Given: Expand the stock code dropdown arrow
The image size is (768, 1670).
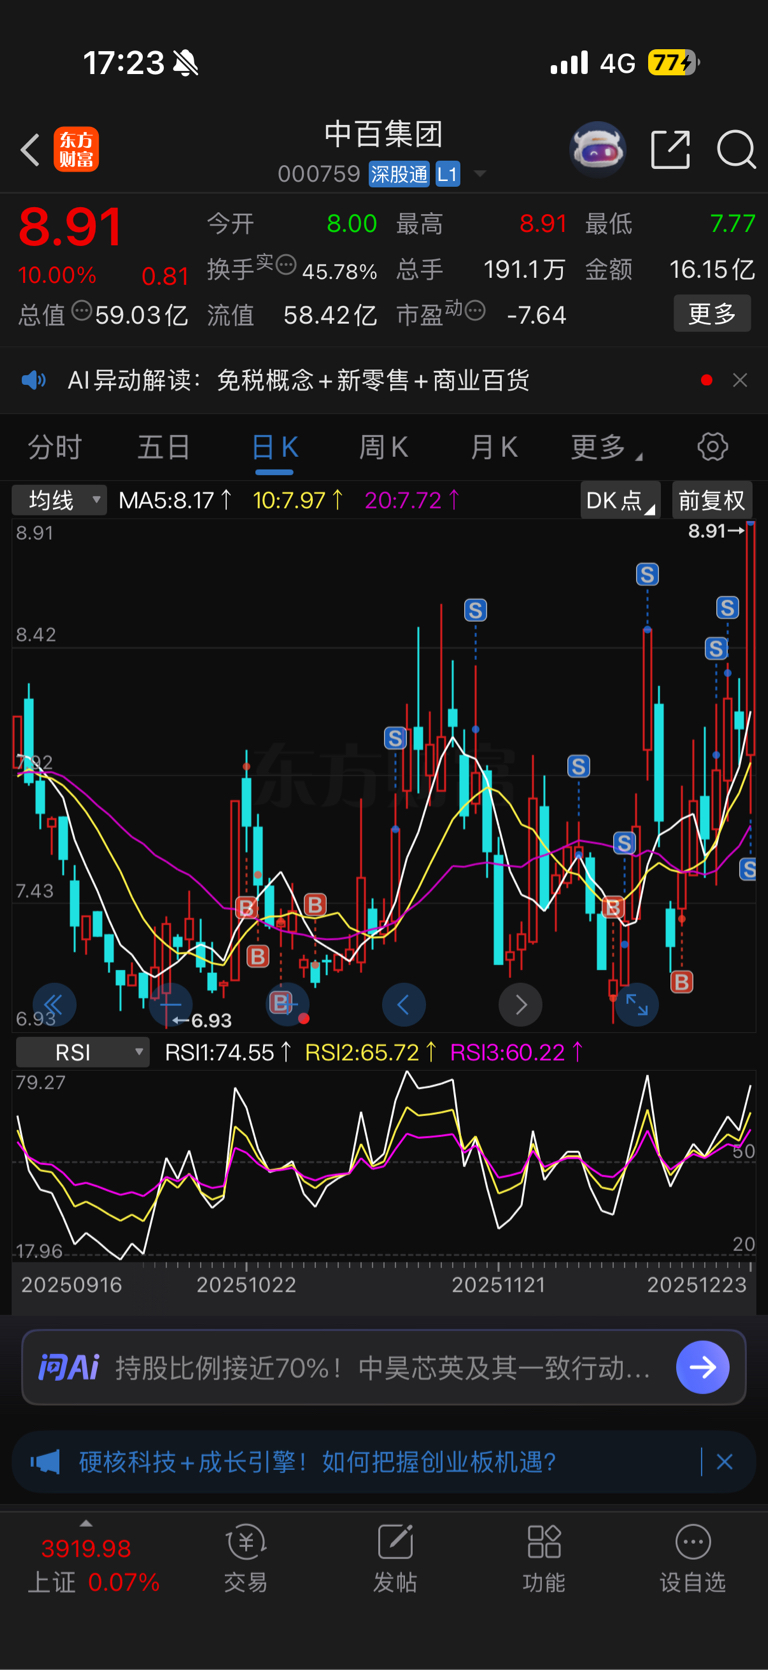Looking at the screenshot, I should pos(481,174).
